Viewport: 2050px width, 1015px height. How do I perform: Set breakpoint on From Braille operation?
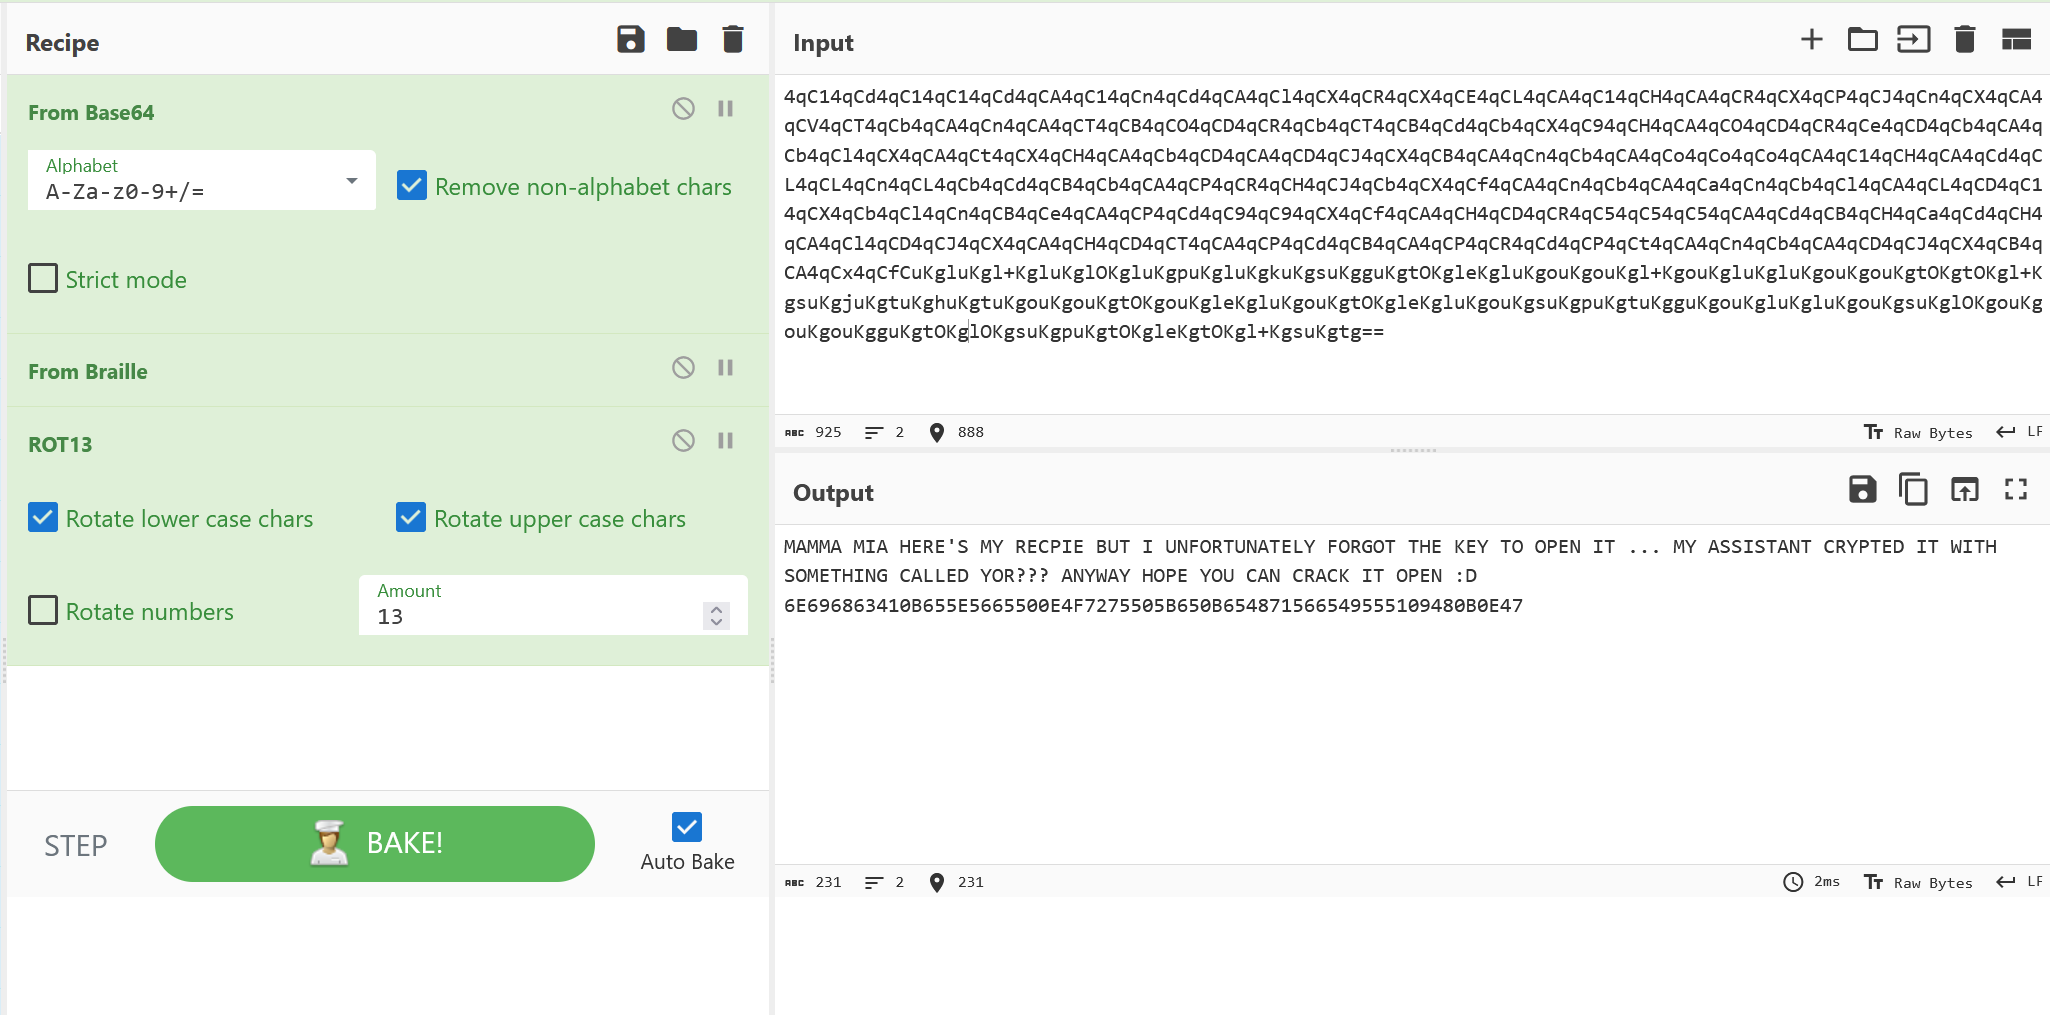[x=726, y=368]
